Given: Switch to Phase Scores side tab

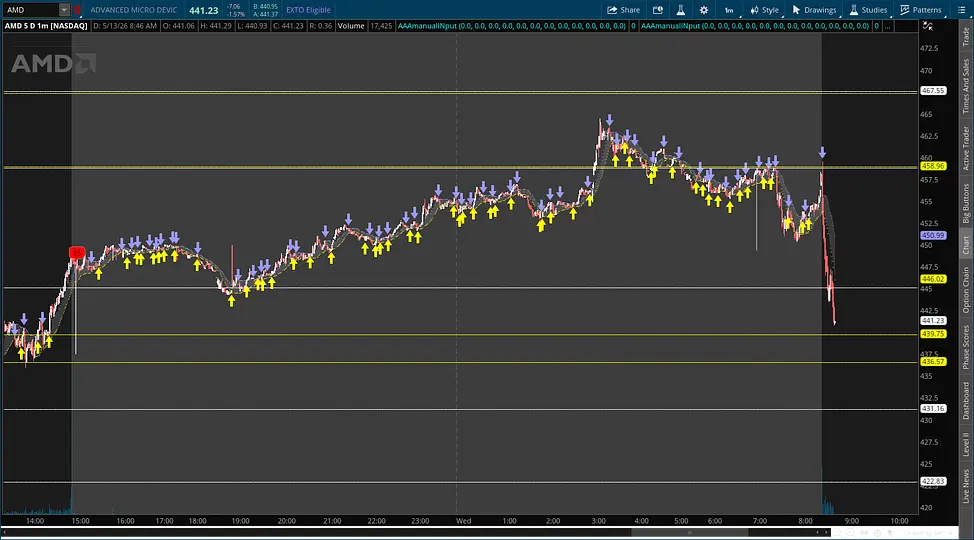Looking at the screenshot, I should (966, 347).
